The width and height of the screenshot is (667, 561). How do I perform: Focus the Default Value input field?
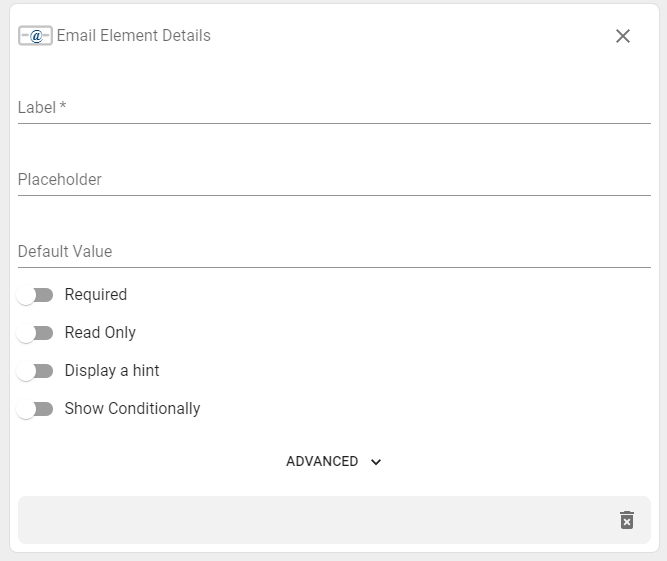[334, 251]
